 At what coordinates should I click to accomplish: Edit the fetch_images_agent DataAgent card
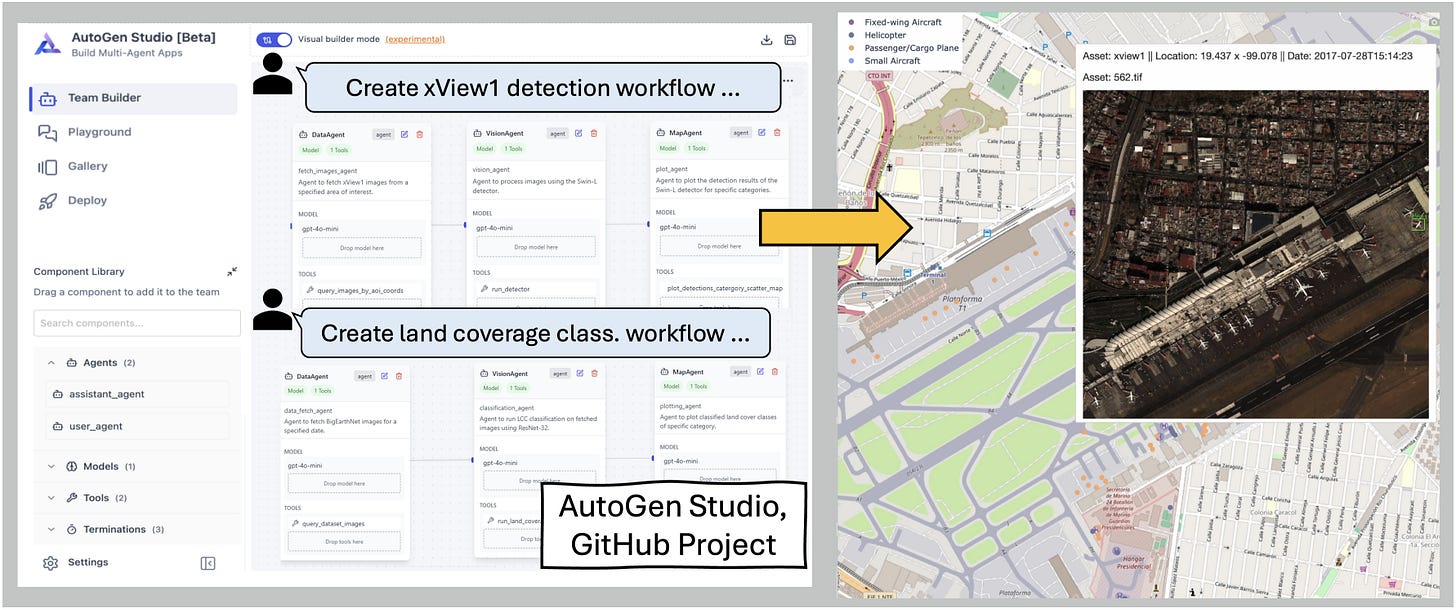pyautogui.click(x=405, y=134)
